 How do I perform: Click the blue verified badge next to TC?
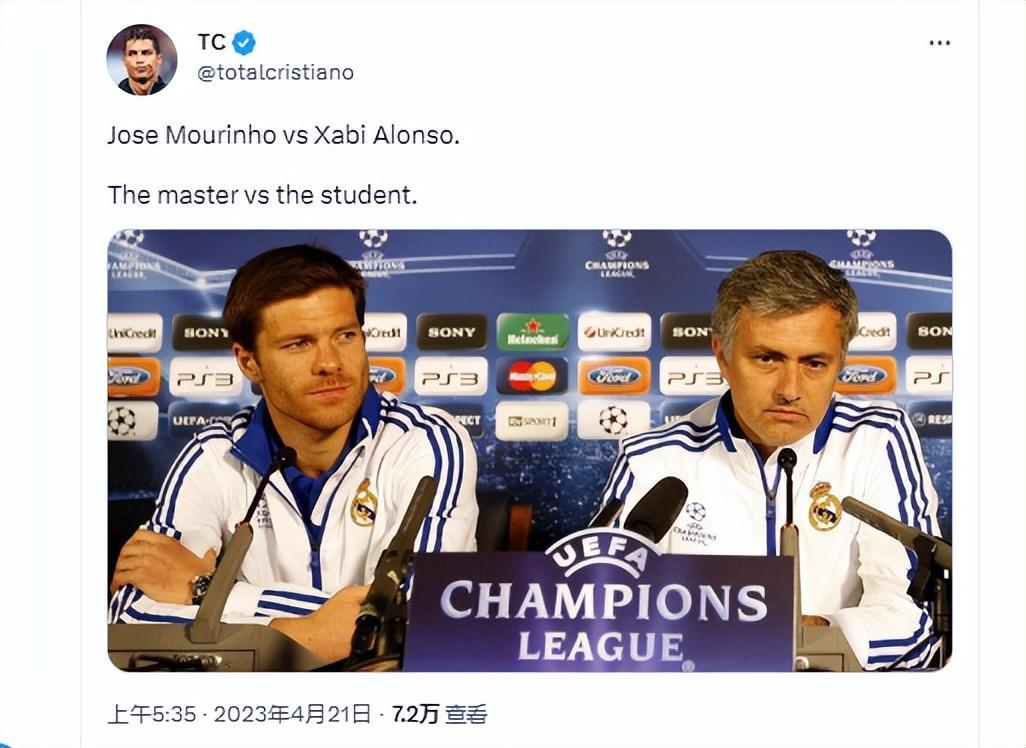click(x=244, y=43)
